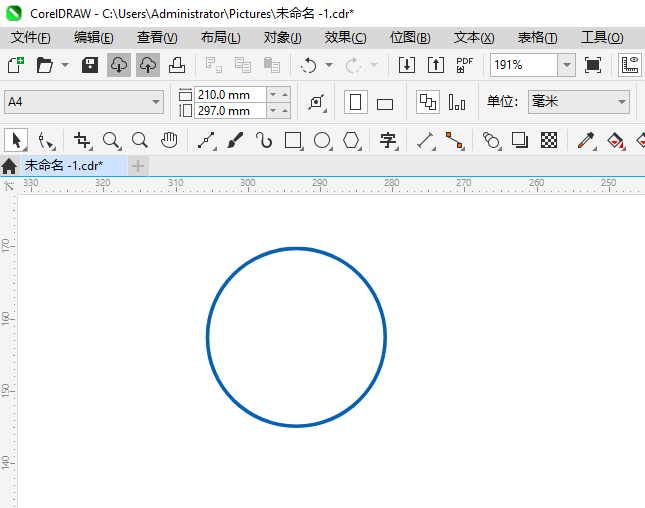Click the page width 210.0 mm field

230,95
